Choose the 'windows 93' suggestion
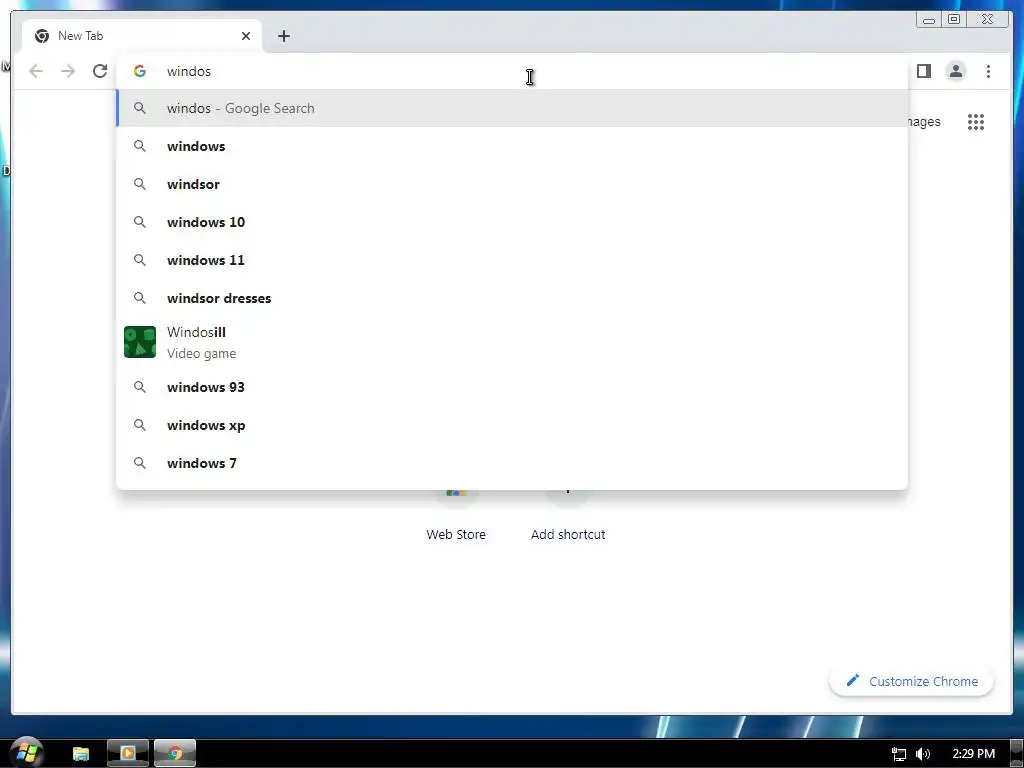1024x768 pixels. click(x=512, y=387)
